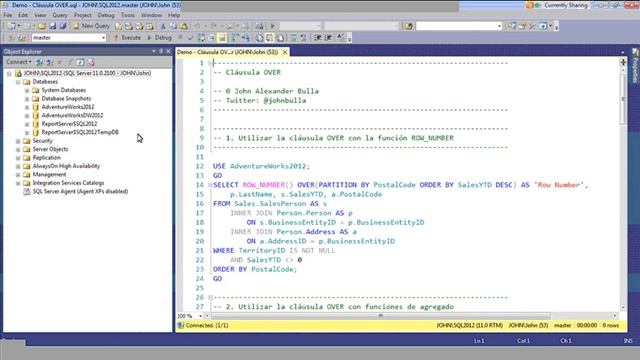Image resolution: width=640 pixels, height=360 pixels.
Task: Click the Execute button
Action: click(x=127, y=38)
